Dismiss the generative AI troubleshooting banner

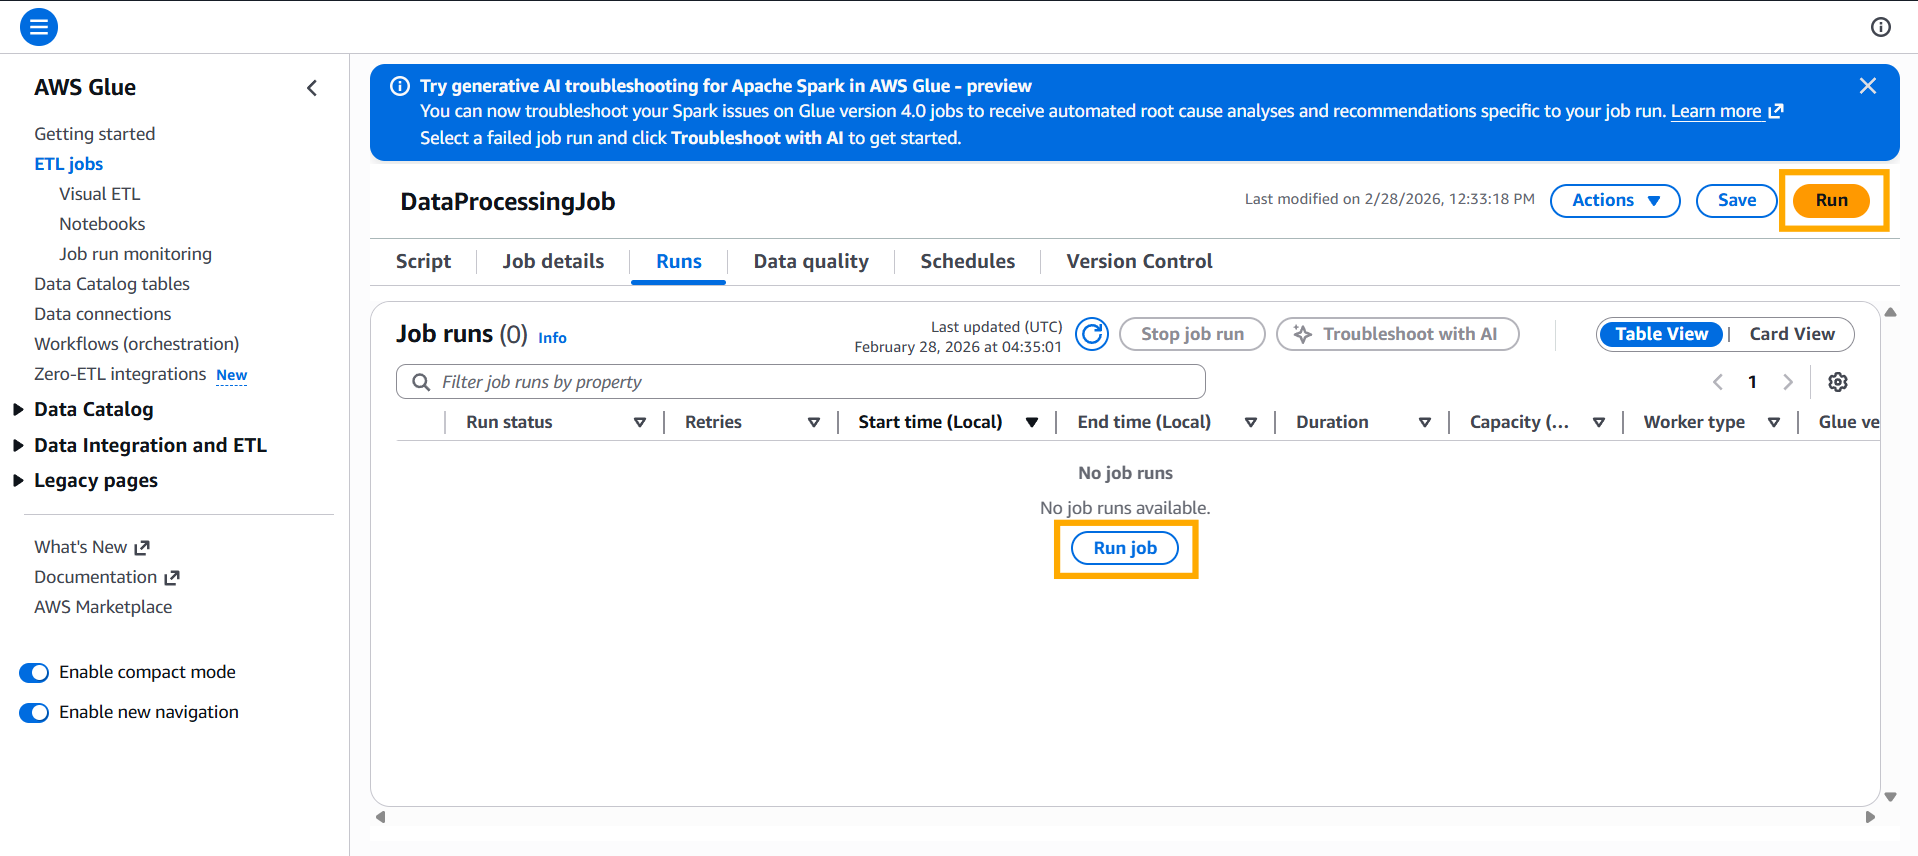pos(1867,86)
